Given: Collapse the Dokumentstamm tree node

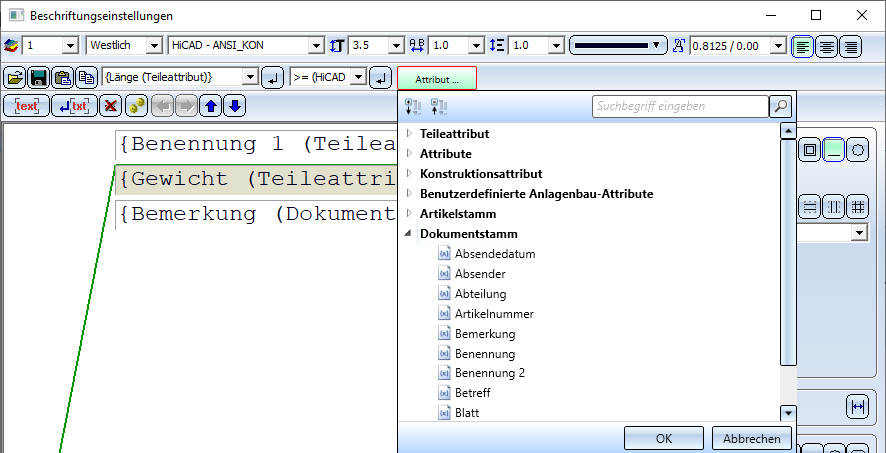Looking at the screenshot, I should (409, 234).
